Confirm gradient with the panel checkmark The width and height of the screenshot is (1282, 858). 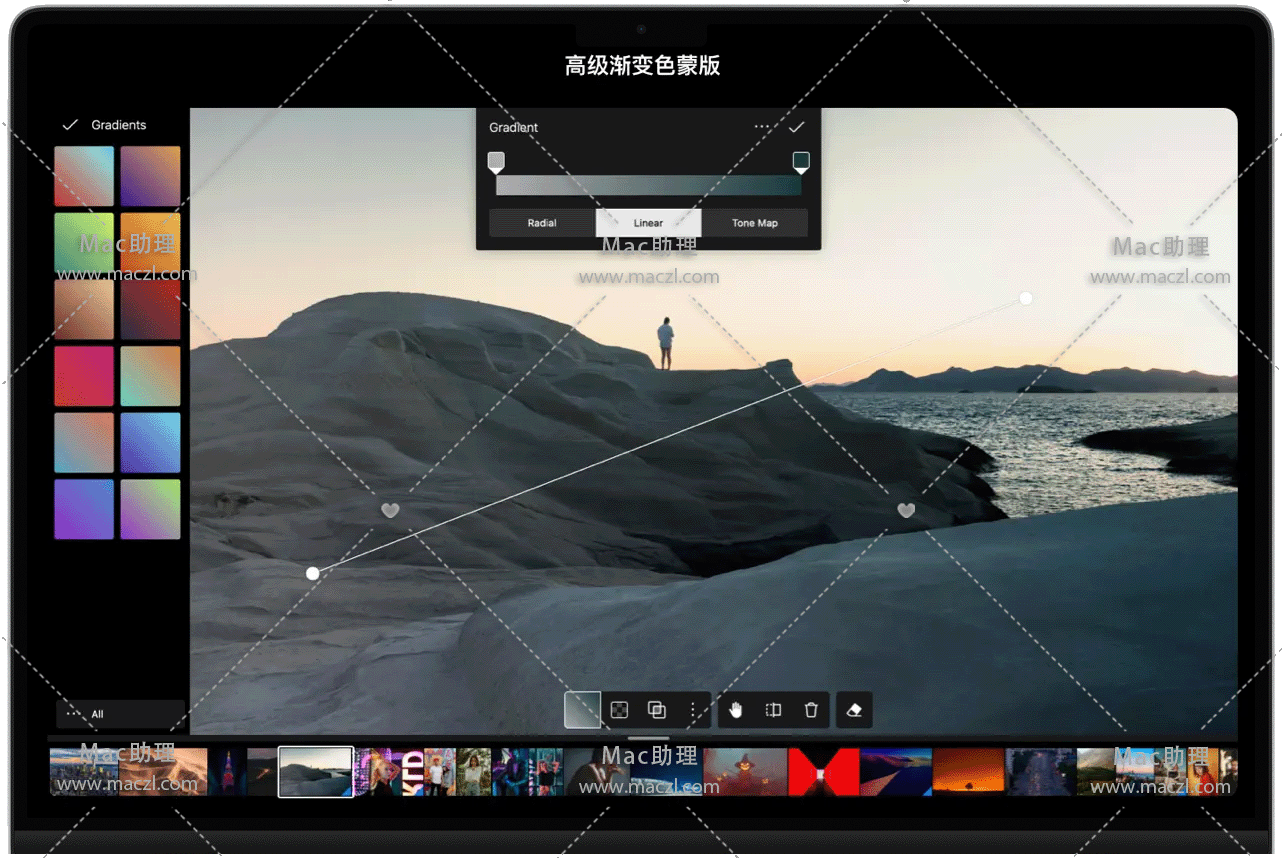796,127
